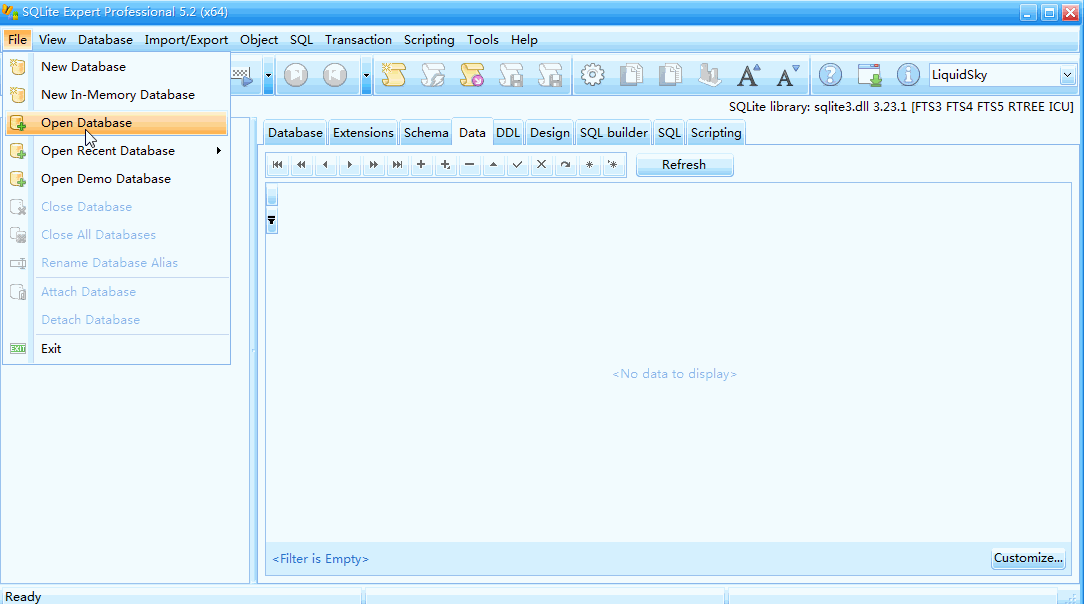Switch to the Extensions tab
1084x604 pixels.
click(363, 133)
